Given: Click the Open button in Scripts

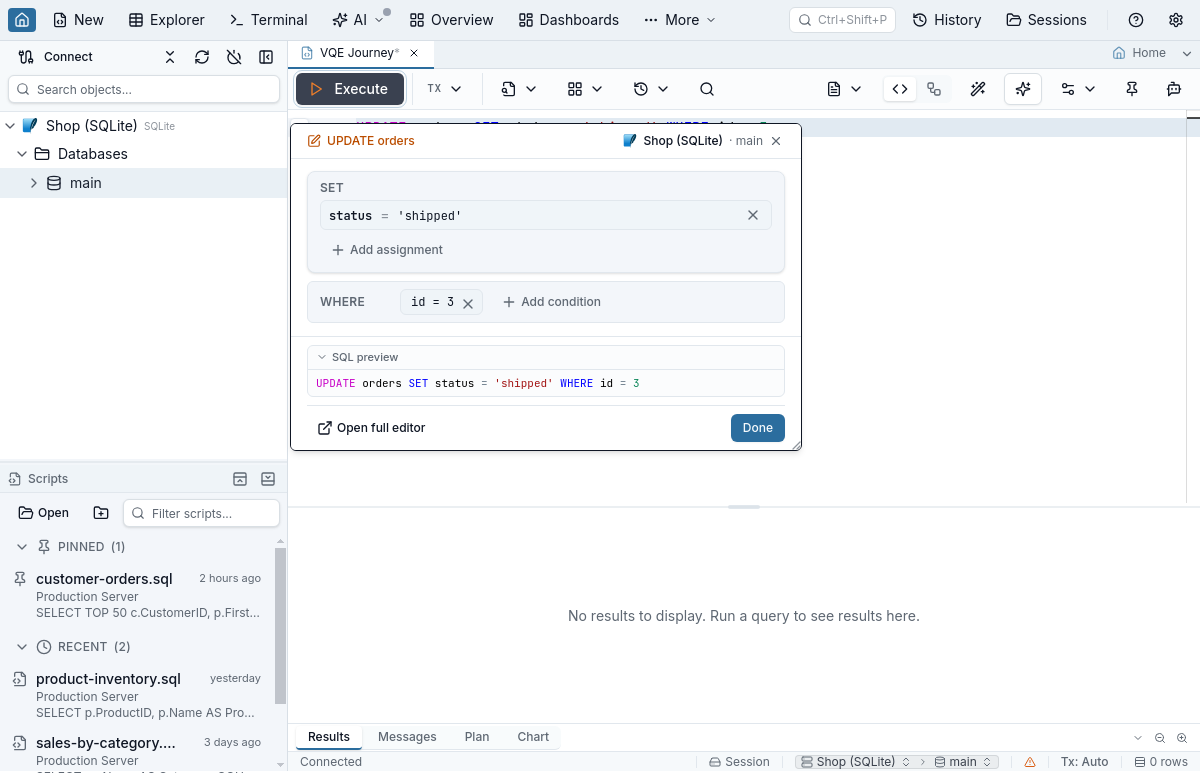Looking at the screenshot, I should pos(44,513).
